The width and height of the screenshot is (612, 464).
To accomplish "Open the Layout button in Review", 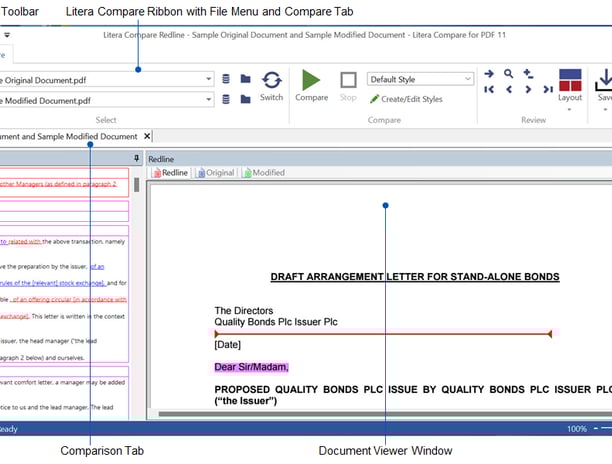I will pos(570,85).
